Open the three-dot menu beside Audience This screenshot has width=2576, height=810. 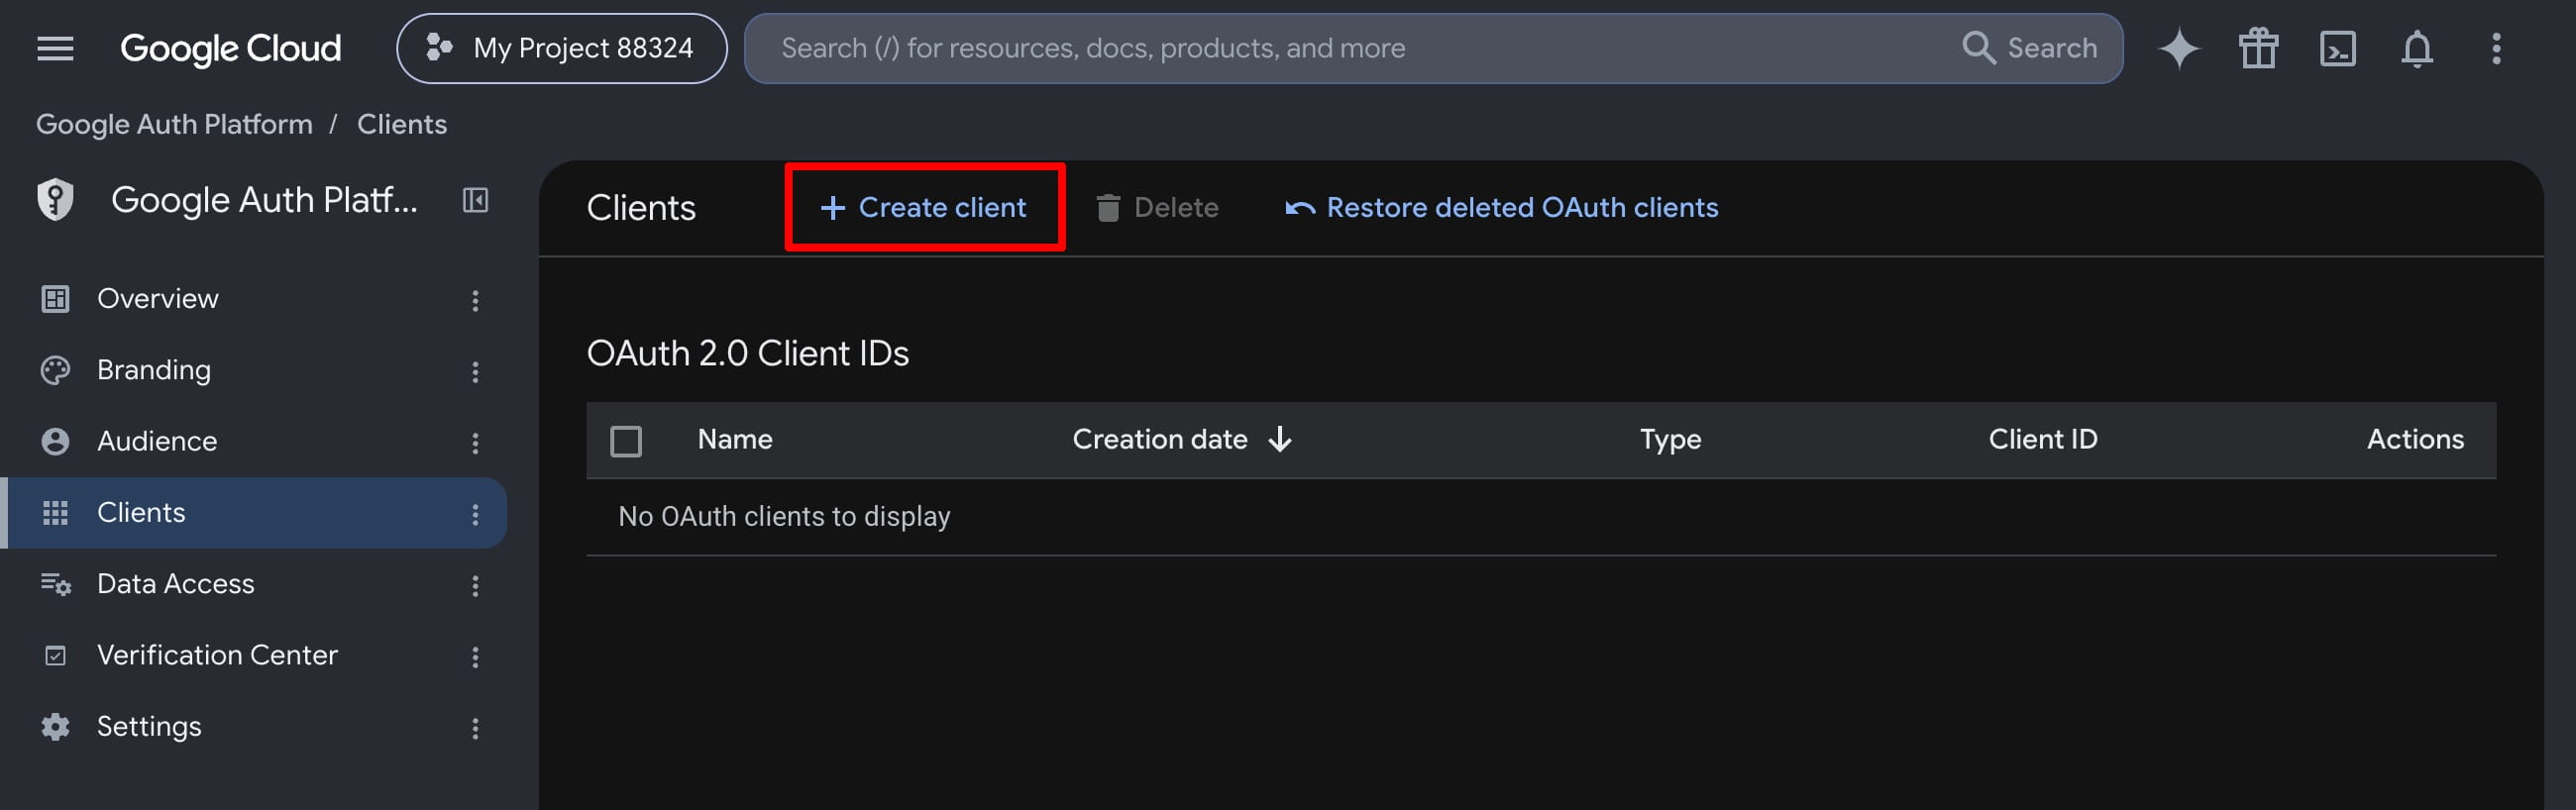[x=475, y=443]
